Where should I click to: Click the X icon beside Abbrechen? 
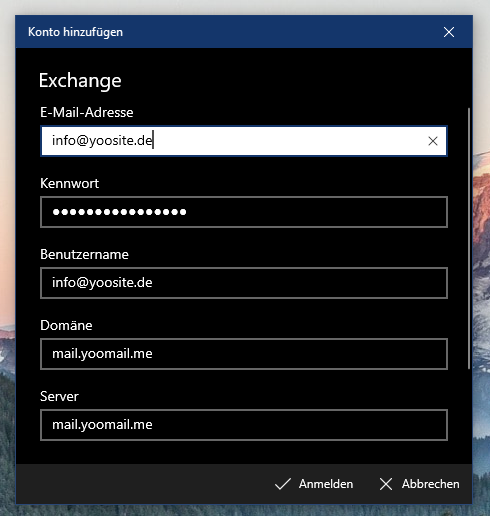386,484
